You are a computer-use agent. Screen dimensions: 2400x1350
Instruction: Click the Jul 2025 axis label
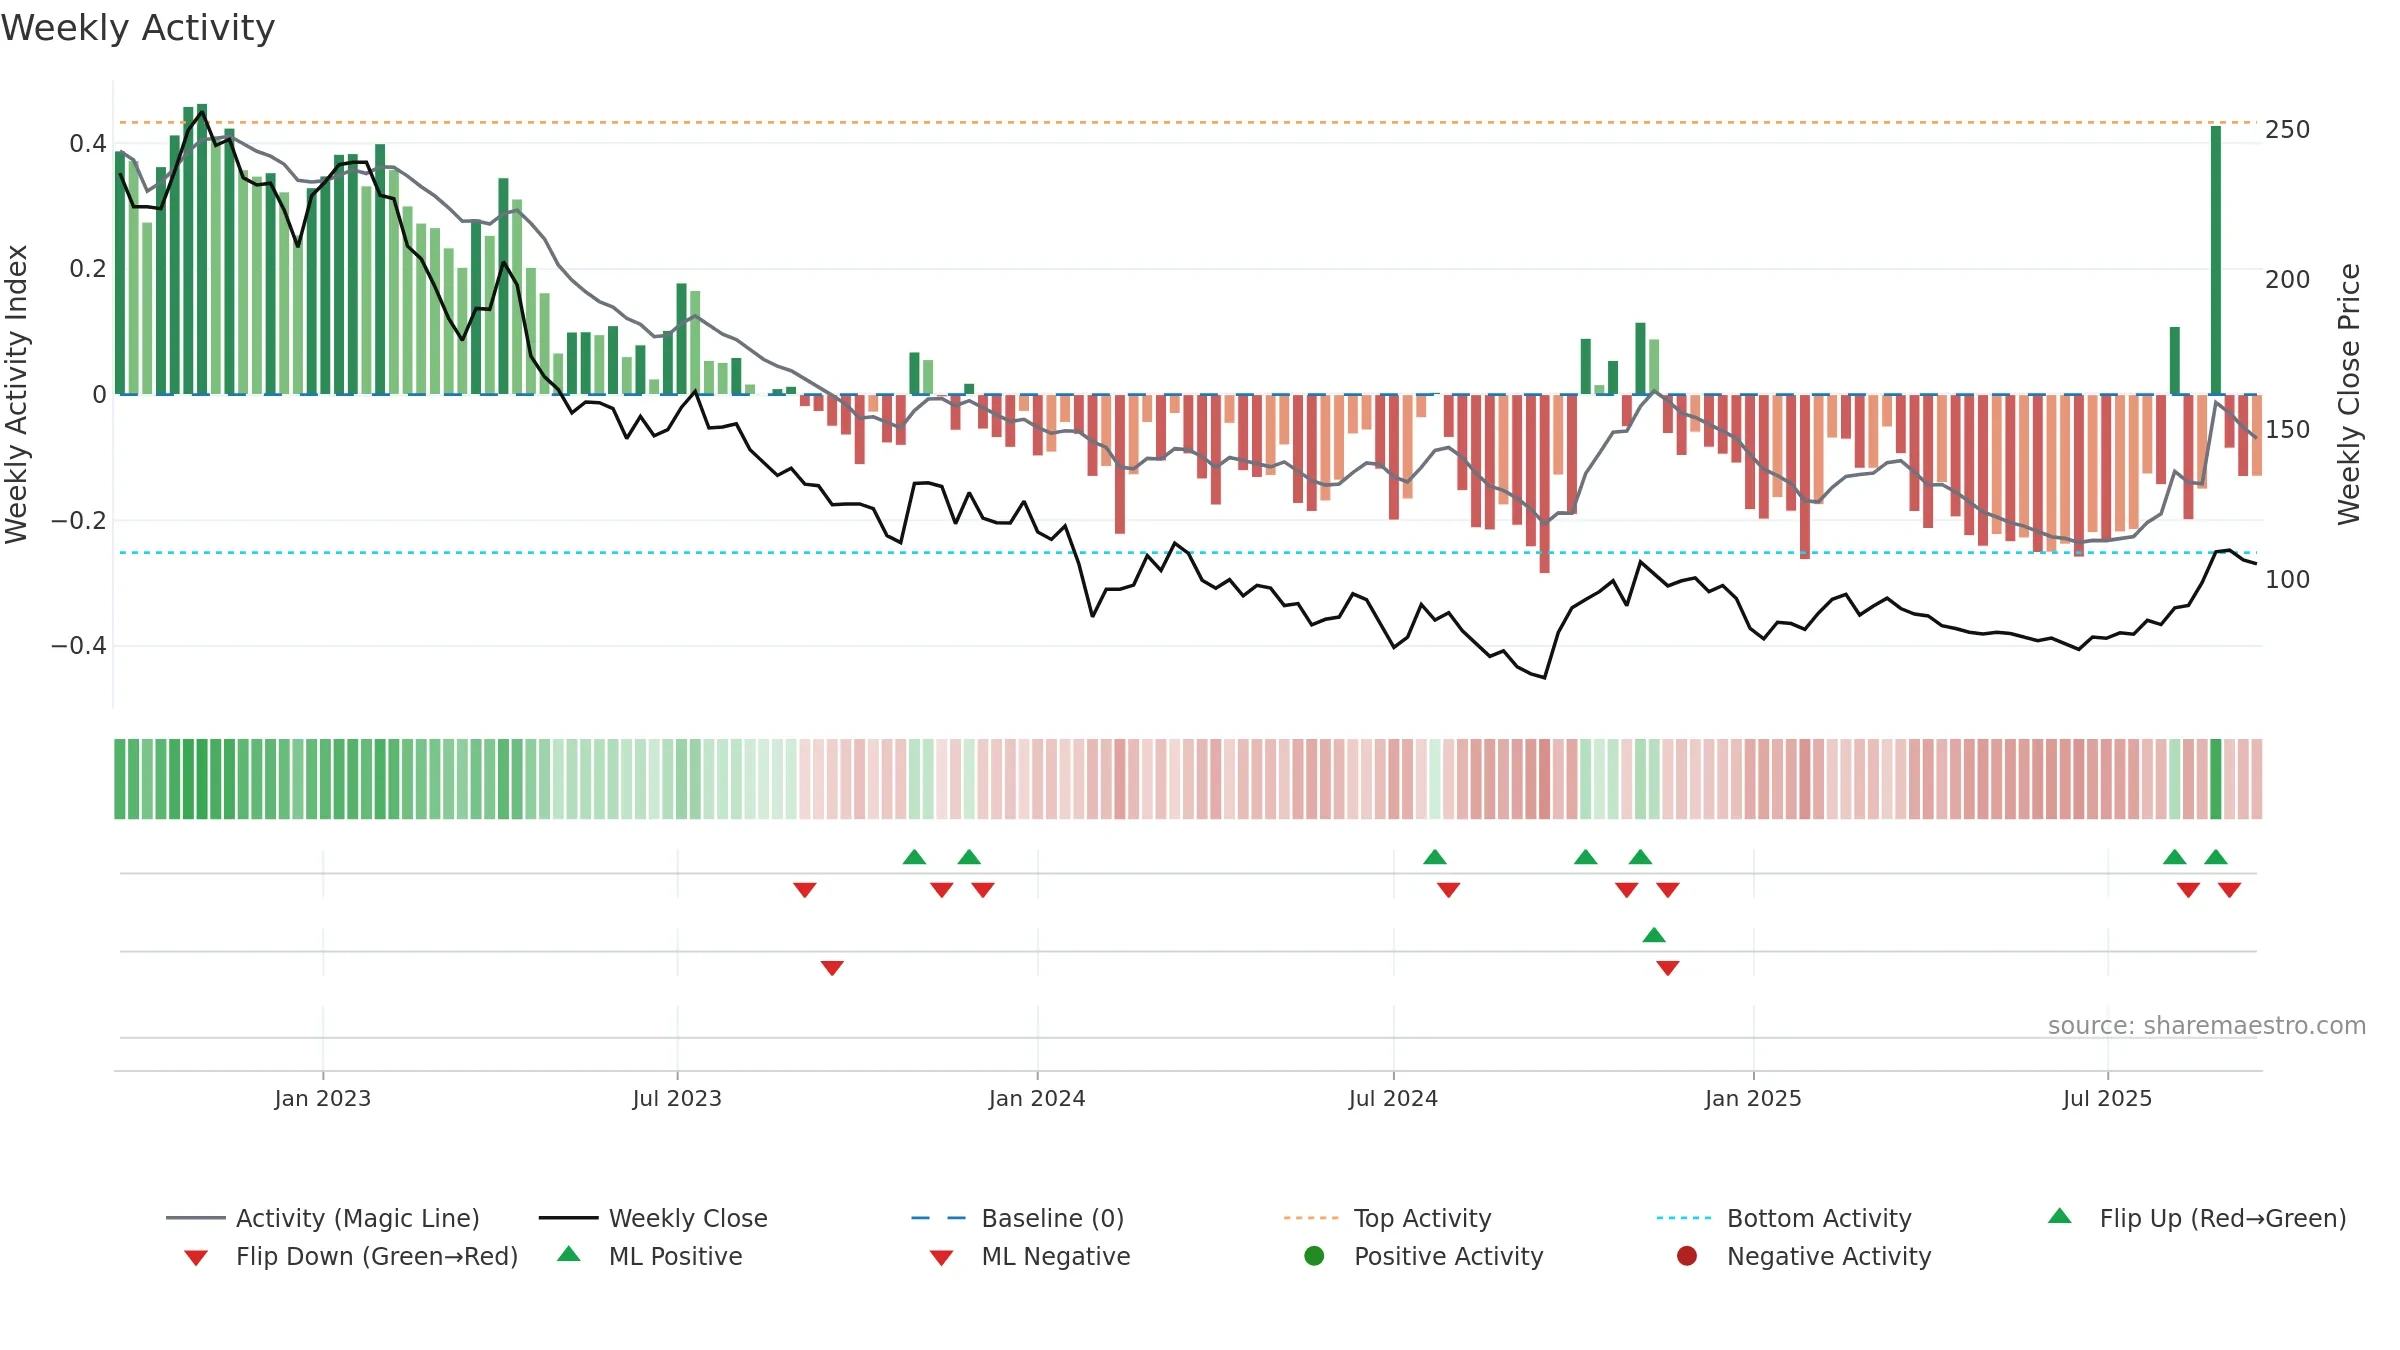2107,1099
